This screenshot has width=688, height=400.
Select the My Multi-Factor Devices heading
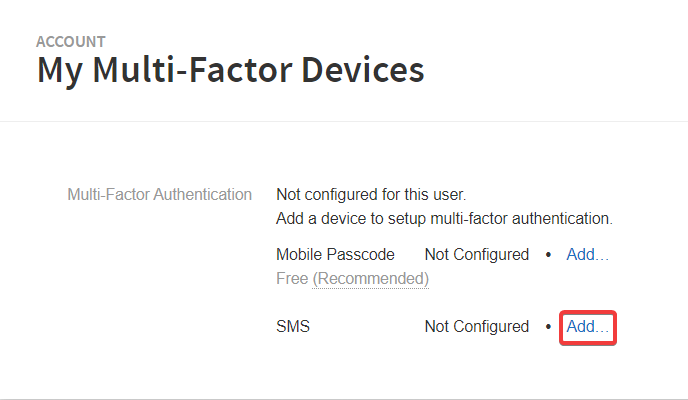pos(231,70)
